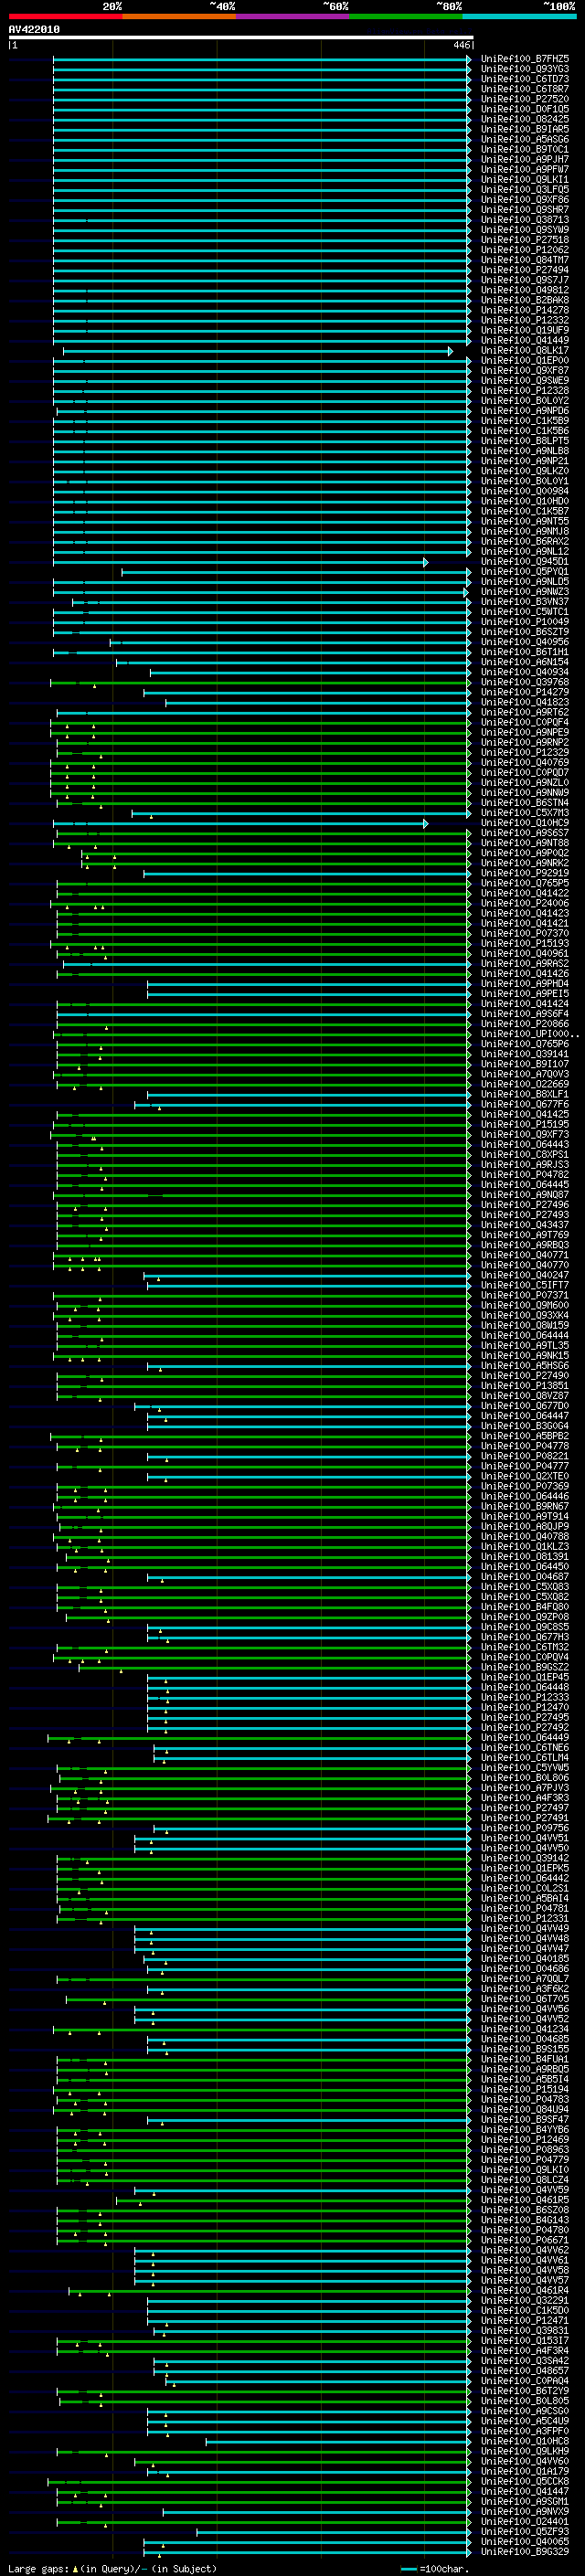The width and height of the screenshot is (585, 2576).
Task: Click the UniRef100_Q10HD0 label
Action: pos(524,501)
